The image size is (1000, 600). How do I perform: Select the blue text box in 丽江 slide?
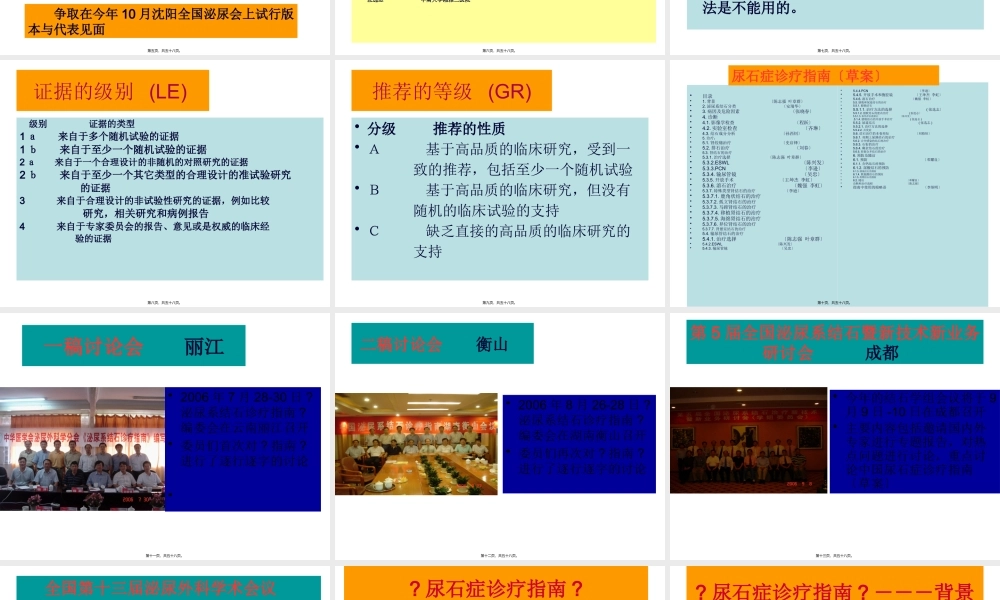(x=243, y=443)
